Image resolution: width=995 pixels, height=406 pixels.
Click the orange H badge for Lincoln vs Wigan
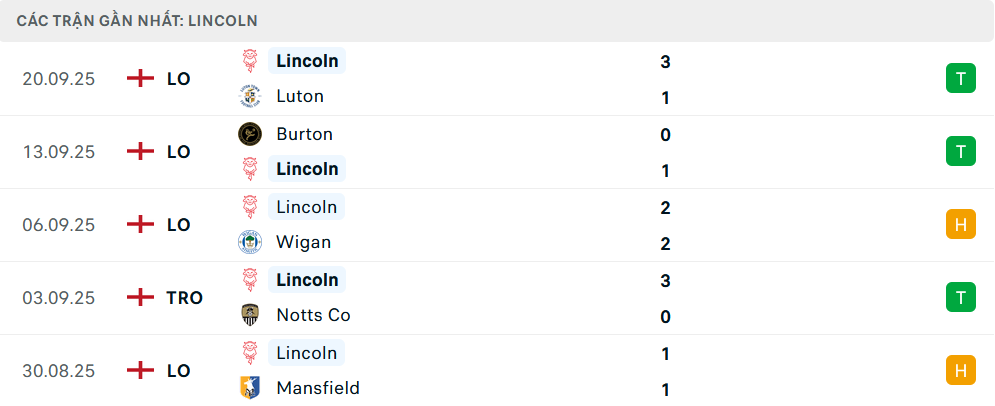click(961, 225)
